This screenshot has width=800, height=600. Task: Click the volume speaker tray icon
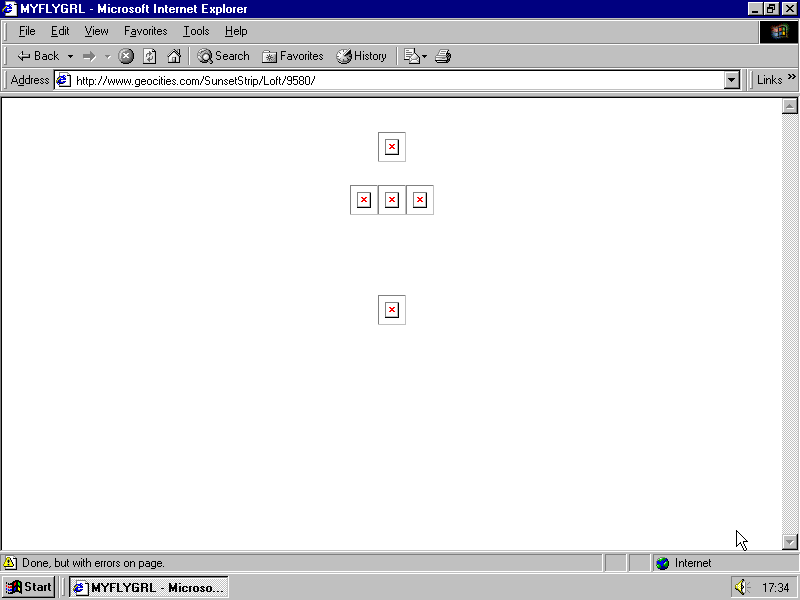[x=741, y=587]
